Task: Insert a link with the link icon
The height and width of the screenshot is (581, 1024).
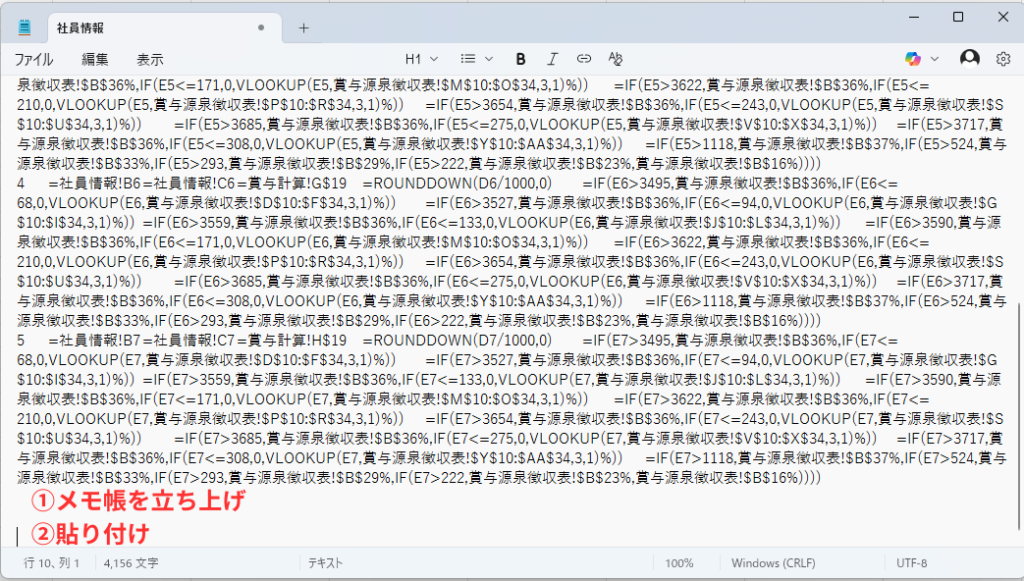Action: [584, 59]
